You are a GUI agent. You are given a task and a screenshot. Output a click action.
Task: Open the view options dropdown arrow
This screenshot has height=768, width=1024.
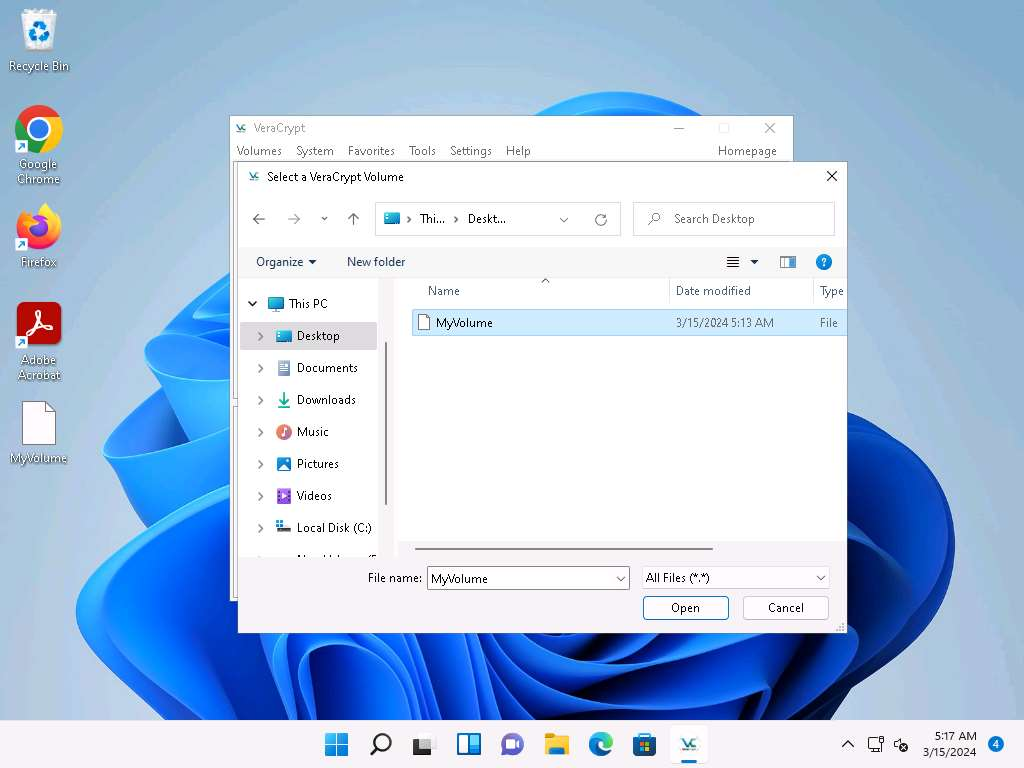click(x=754, y=262)
